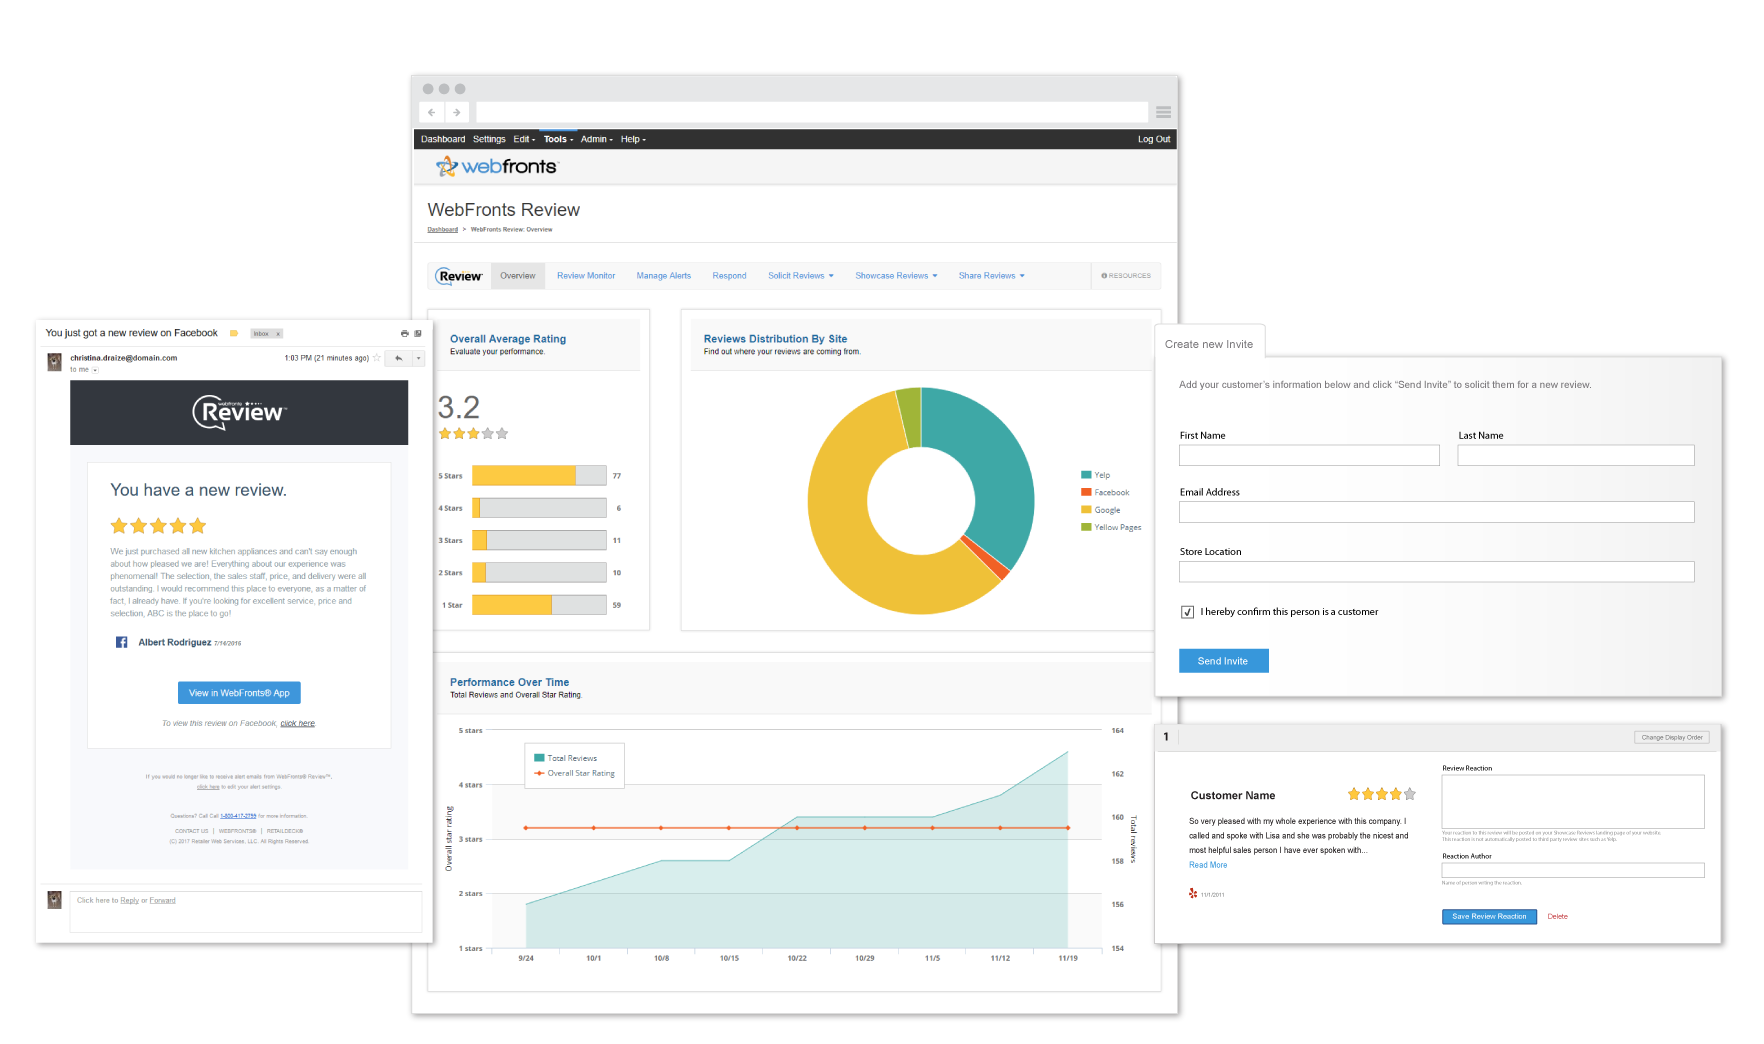Expand the Solicit Reviews dropdown
The height and width of the screenshot is (1044, 1764).
click(x=800, y=276)
